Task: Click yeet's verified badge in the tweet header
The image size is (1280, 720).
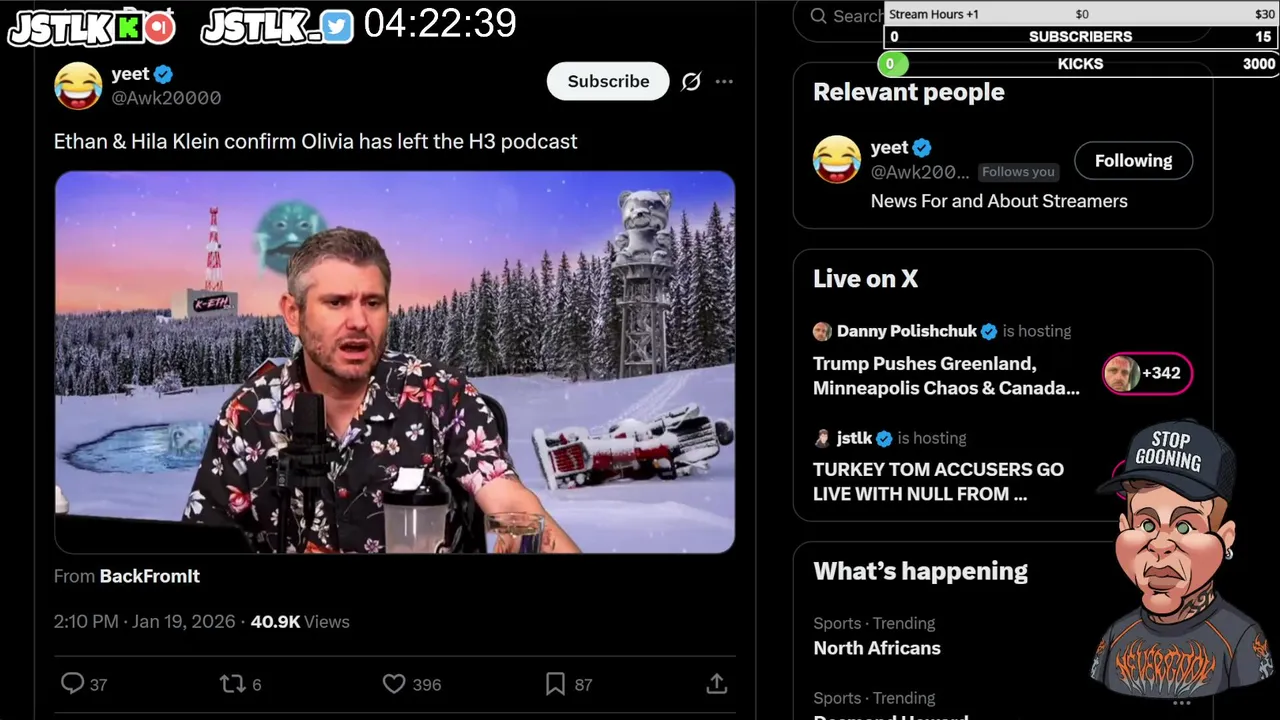Action: pos(163,74)
